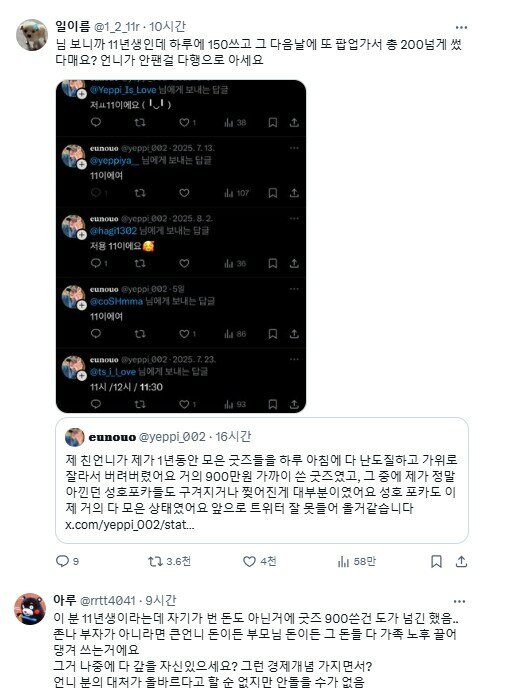Viewport: 507px width, 692px height.
Task: Open 일이름 puppy profile avatar
Action: pyautogui.click(x=32, y=35)
